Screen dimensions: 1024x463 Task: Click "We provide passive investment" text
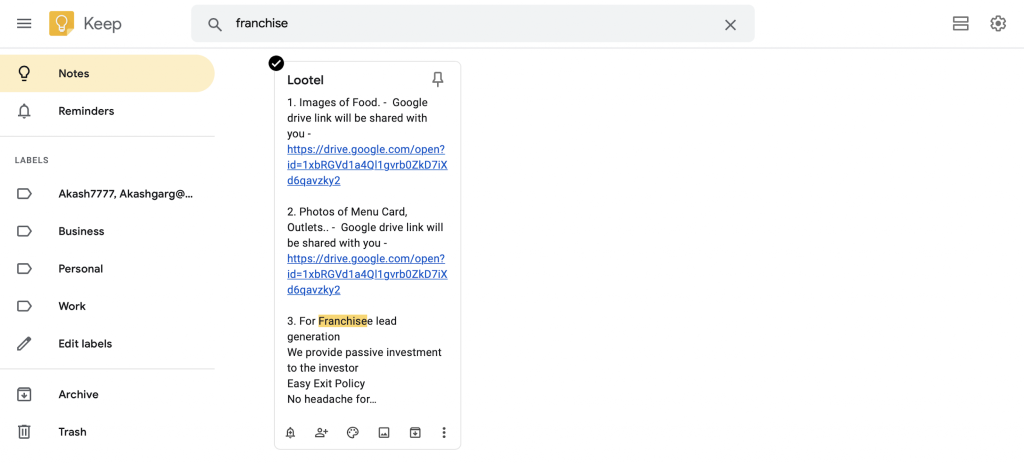tap(364, 352)
